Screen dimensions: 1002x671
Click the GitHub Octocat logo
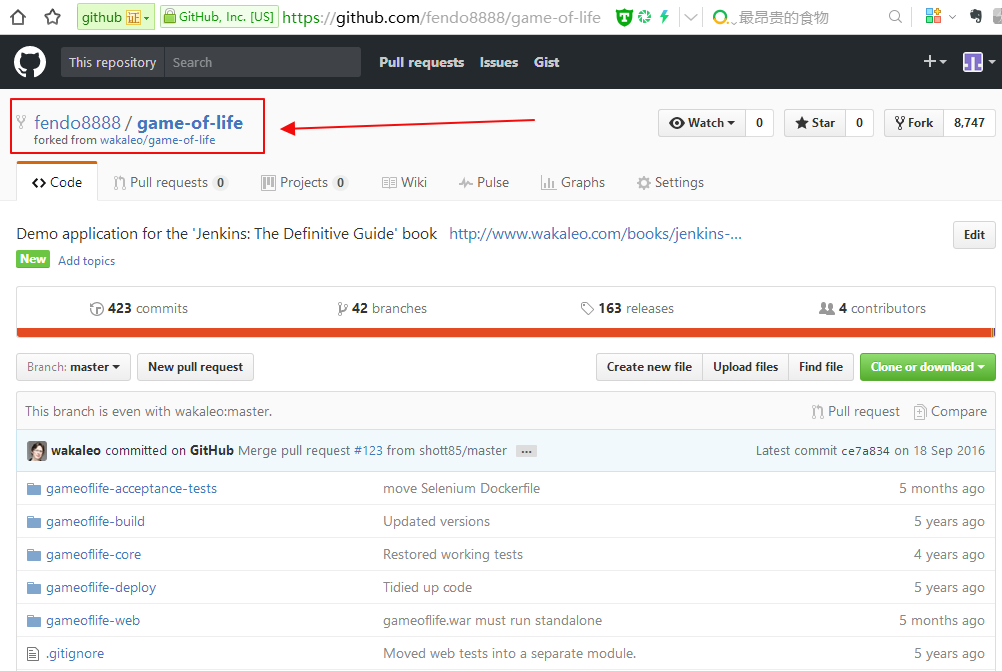(29, 62)
